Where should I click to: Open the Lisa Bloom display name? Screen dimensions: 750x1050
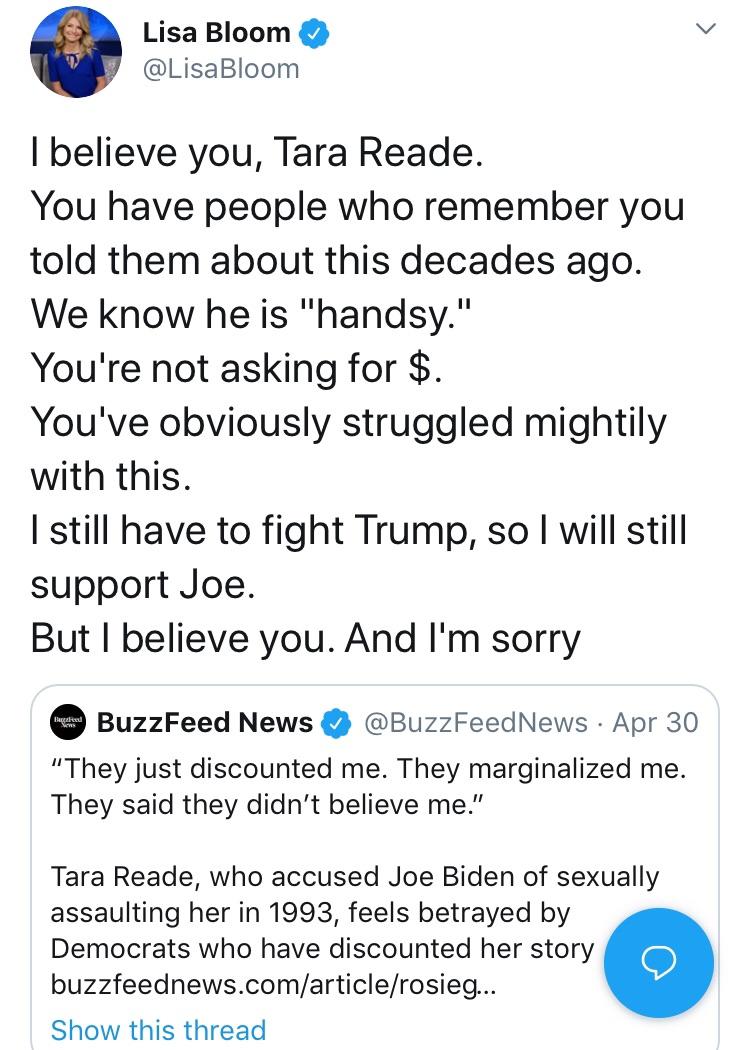pyautogui.click(x=216, y=32)
